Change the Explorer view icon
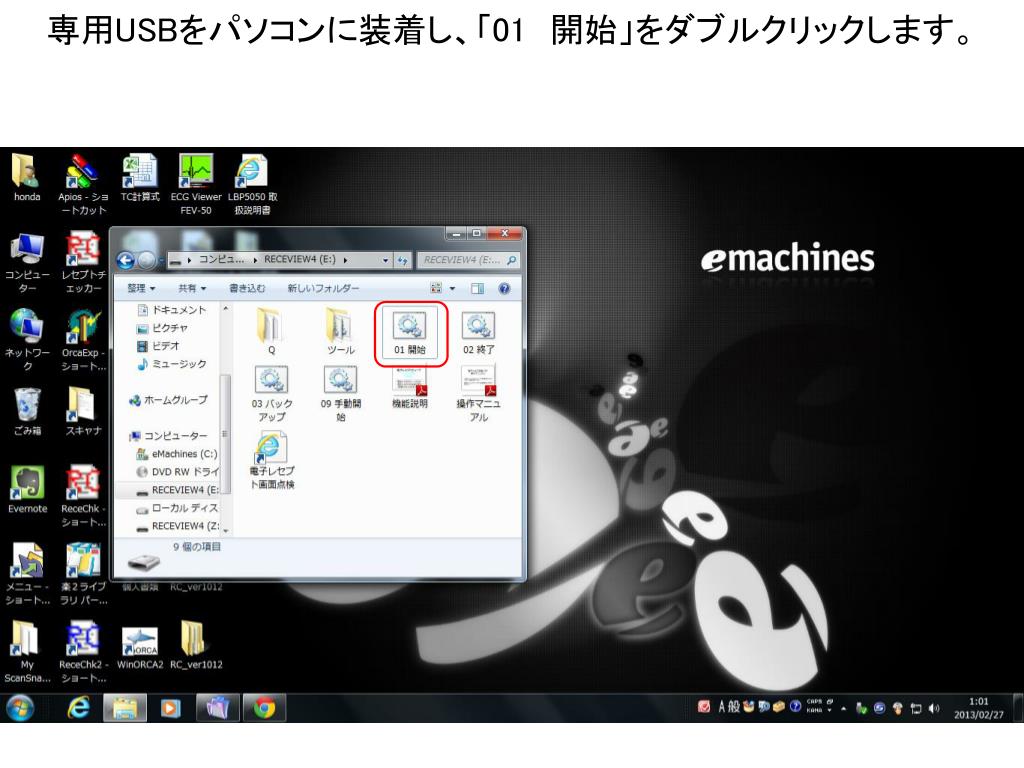Viewport: 1024px width, 768px height. click(436, 288)
